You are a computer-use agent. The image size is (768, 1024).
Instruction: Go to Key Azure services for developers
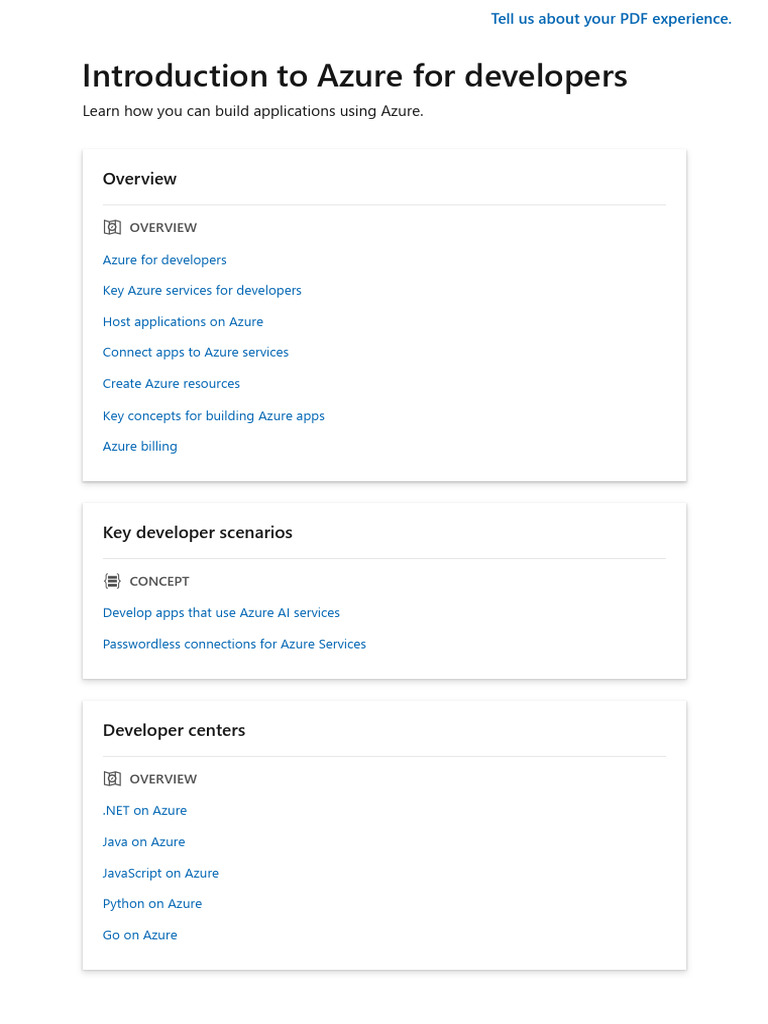[x=202, y=291]
